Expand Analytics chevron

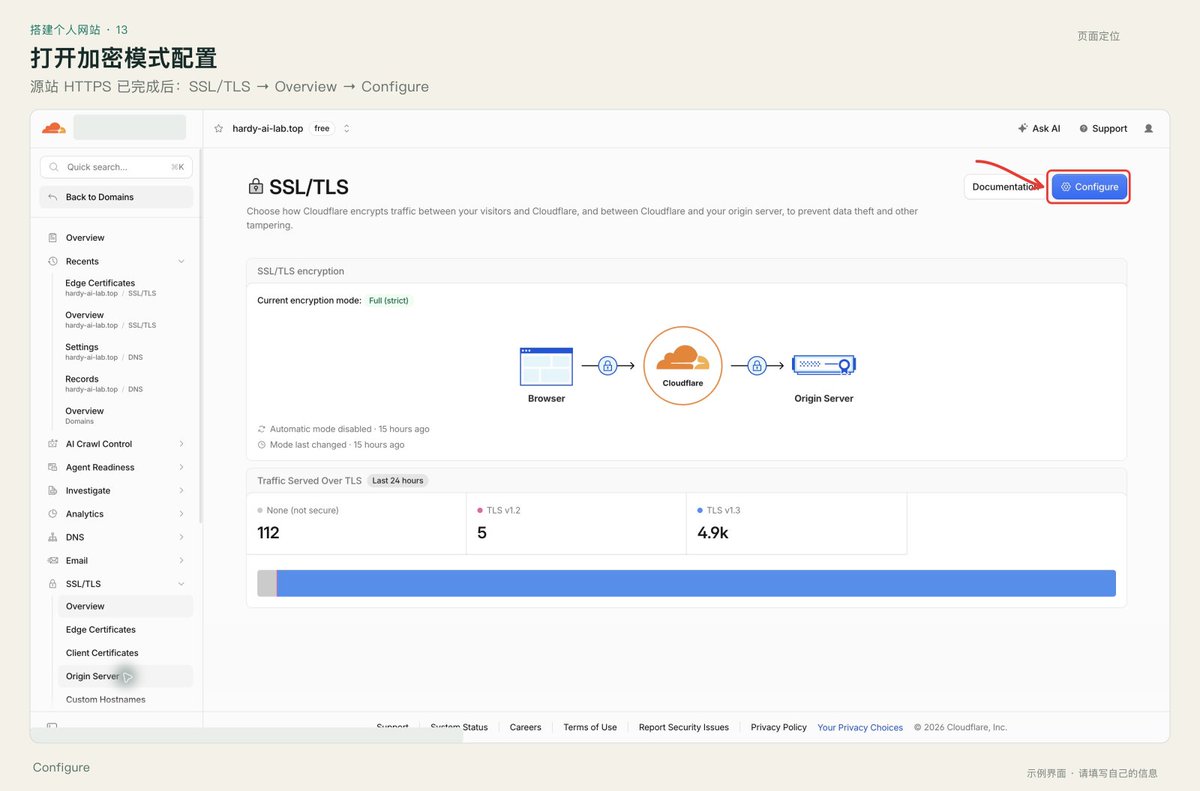[x=181, y=514]
